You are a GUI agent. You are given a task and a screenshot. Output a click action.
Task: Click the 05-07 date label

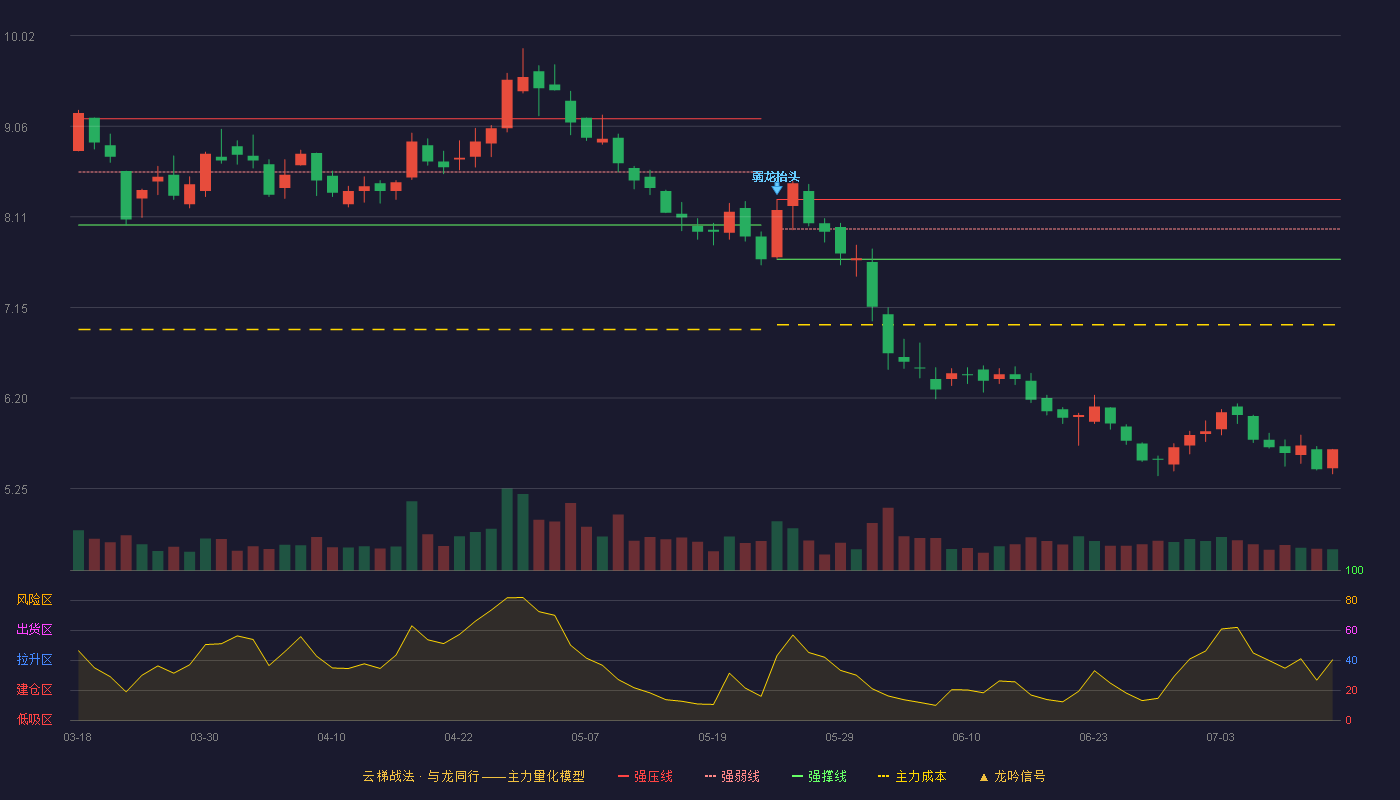point(585,737)
